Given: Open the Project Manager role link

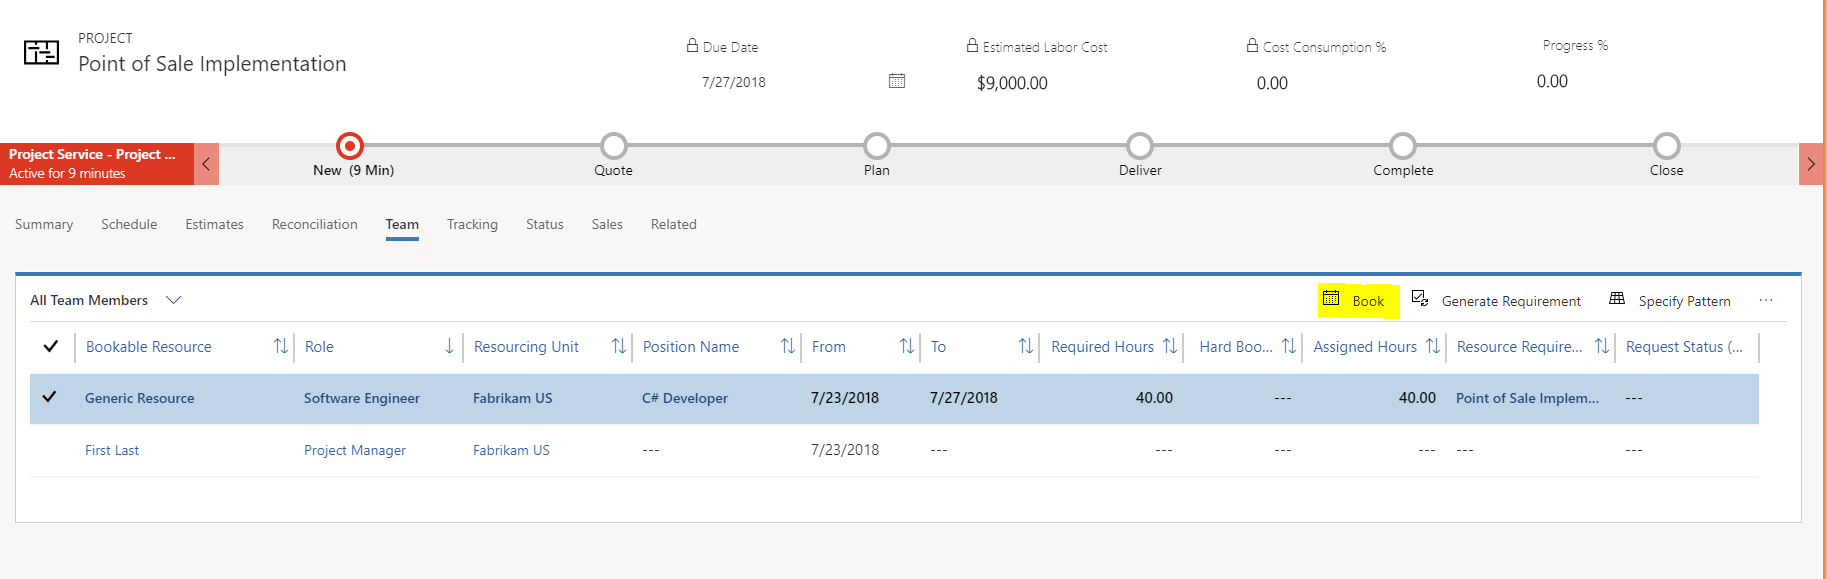Looking at the screenshot, I should [355, 451].
